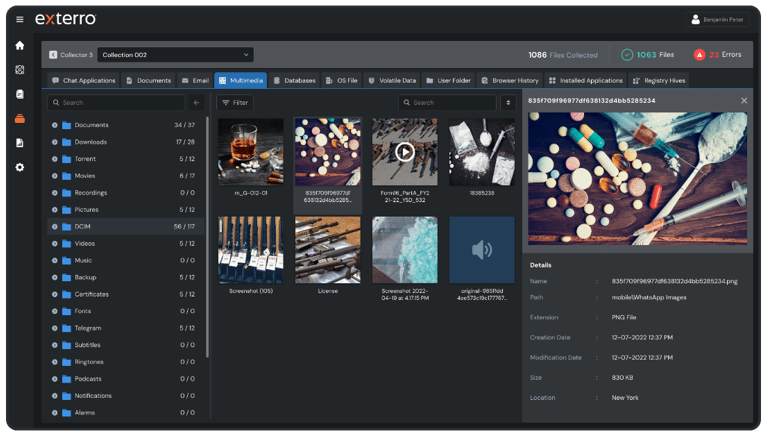Viewport: 768px width, 436px height.
Task: Switch to the Databases tab
Action: (x=294, y=80)
